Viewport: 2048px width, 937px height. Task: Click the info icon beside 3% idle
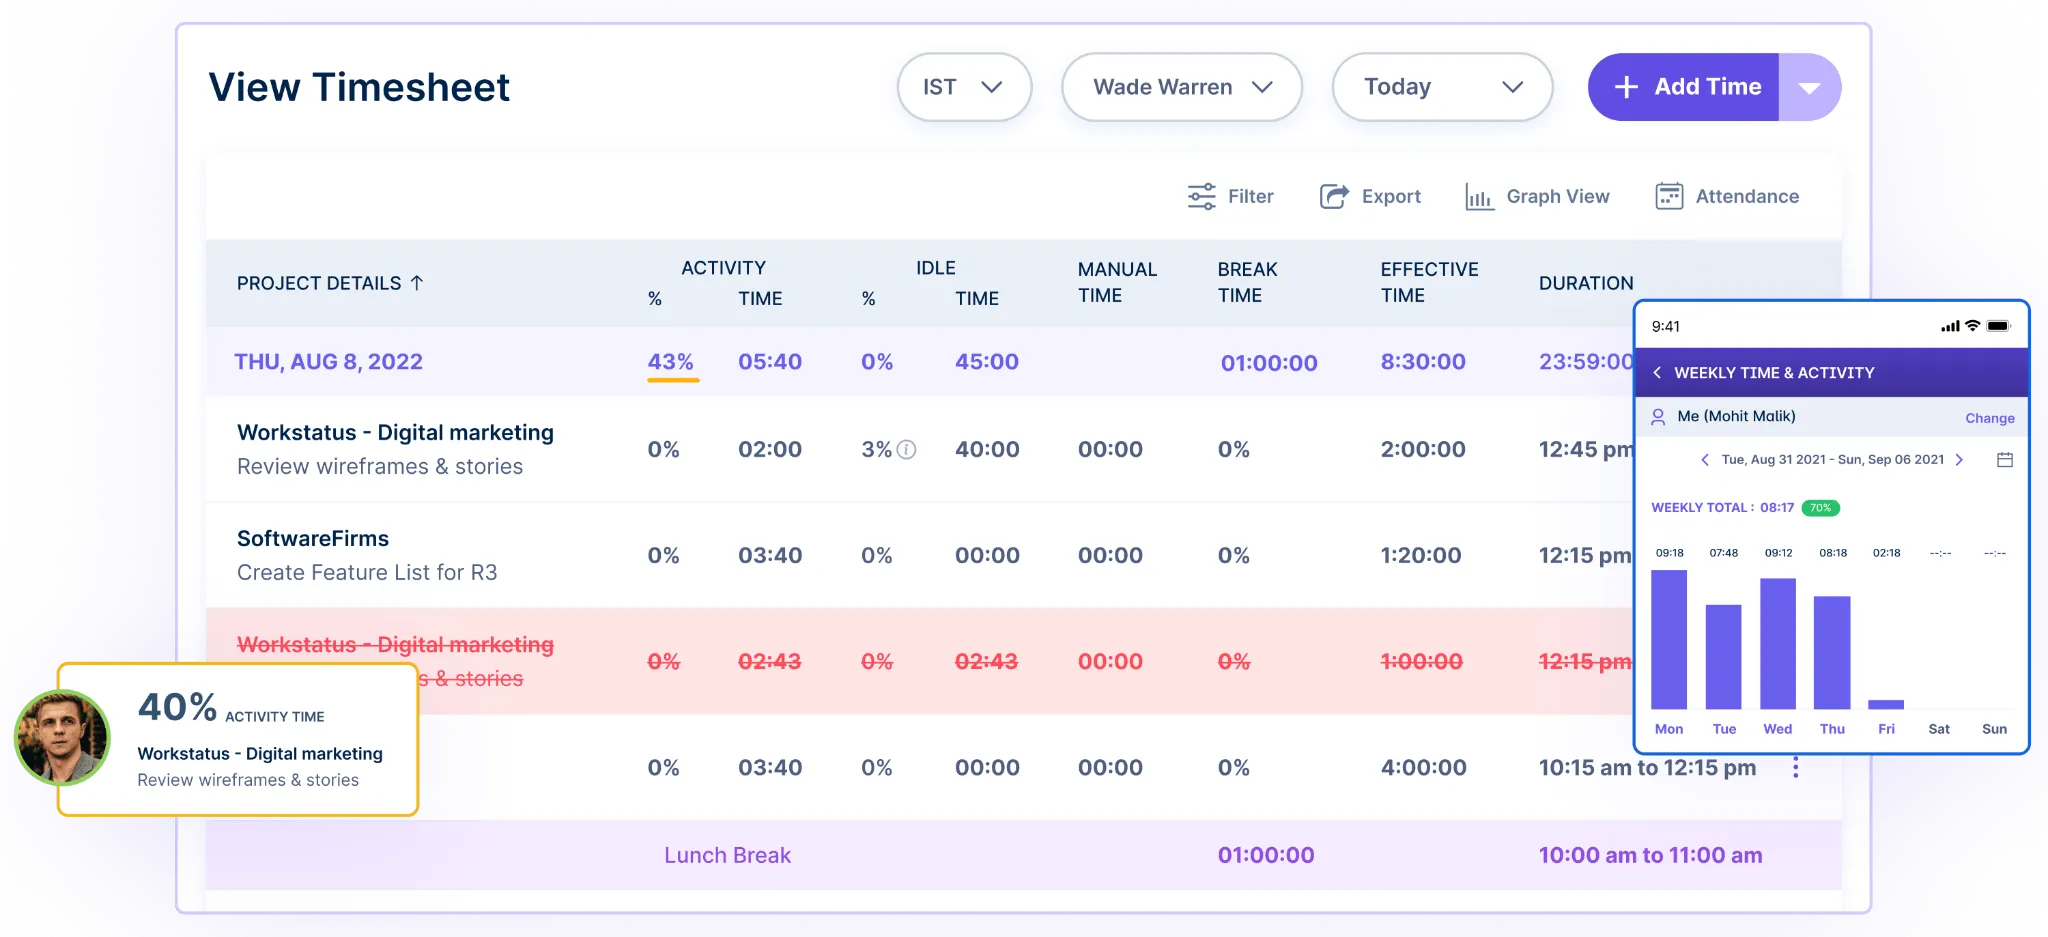(906, 450)
